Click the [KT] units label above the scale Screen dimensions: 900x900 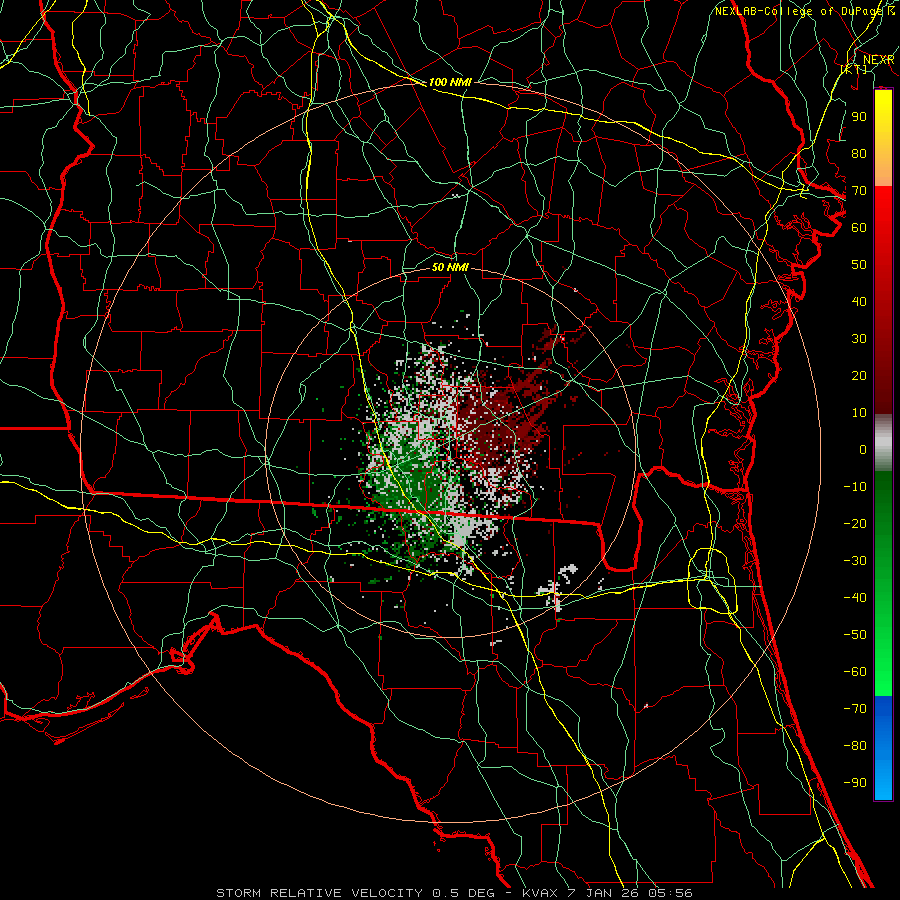pos(854,69)
